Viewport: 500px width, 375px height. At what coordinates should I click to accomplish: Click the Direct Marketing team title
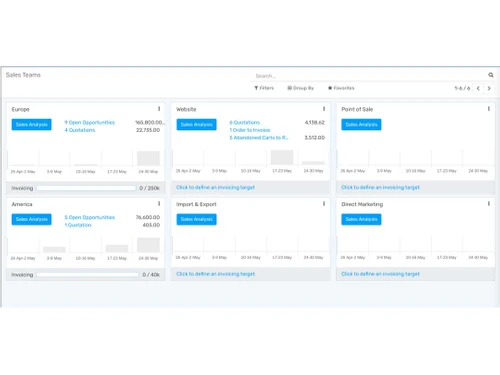point(362,204)
